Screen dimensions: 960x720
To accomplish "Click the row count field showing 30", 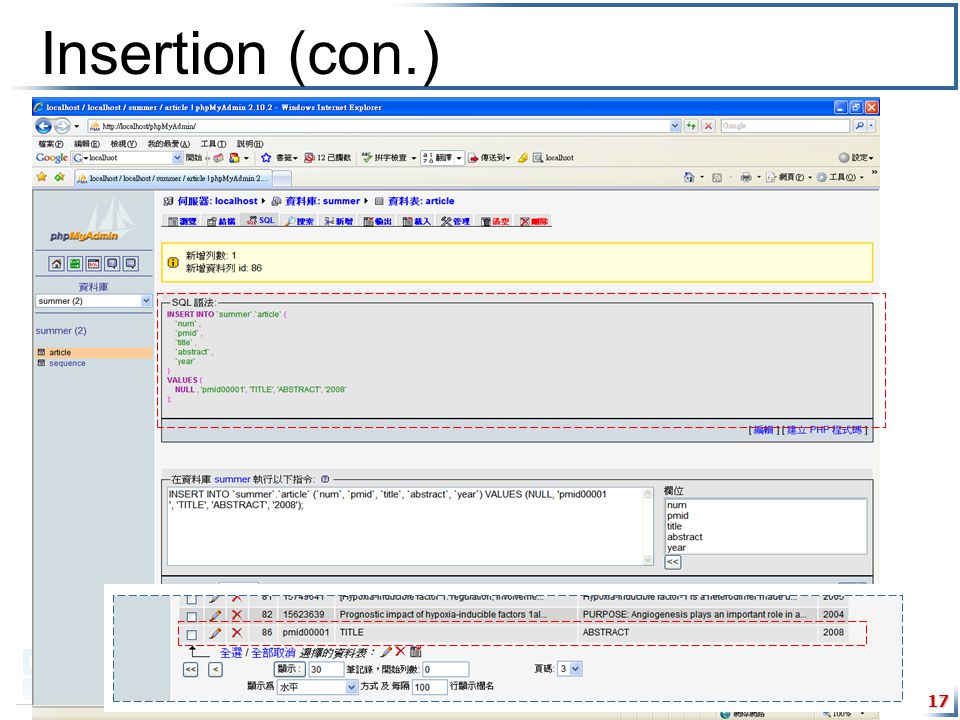I will (x=326, y=669).
